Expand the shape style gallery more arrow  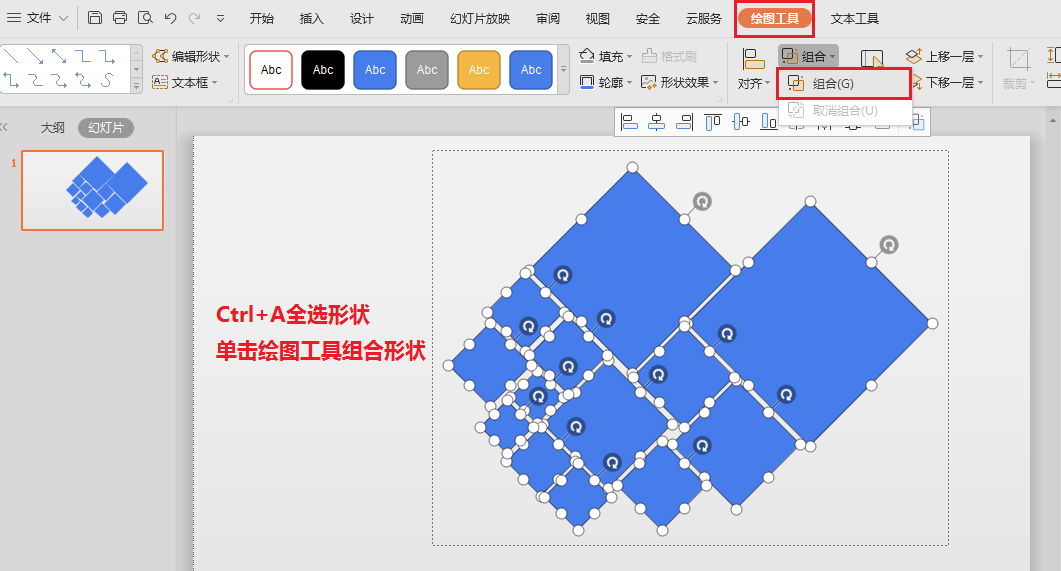563,70
